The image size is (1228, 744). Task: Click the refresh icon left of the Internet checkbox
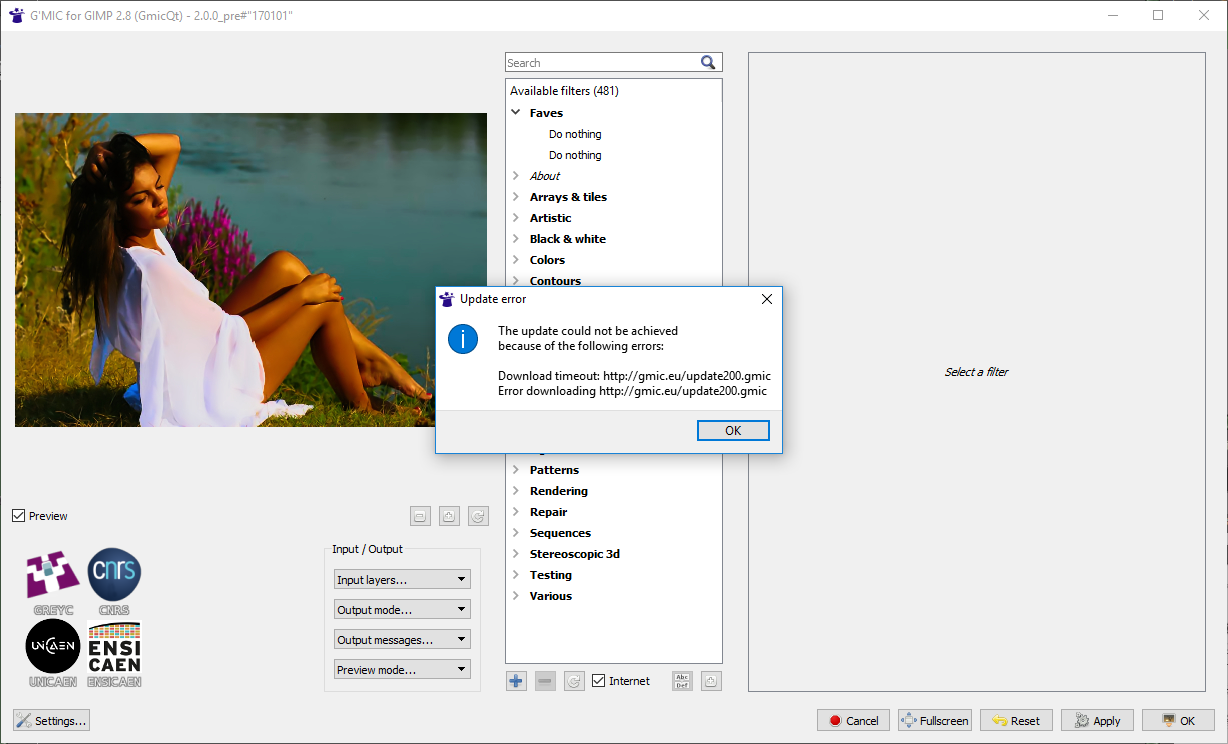[574, 681]
